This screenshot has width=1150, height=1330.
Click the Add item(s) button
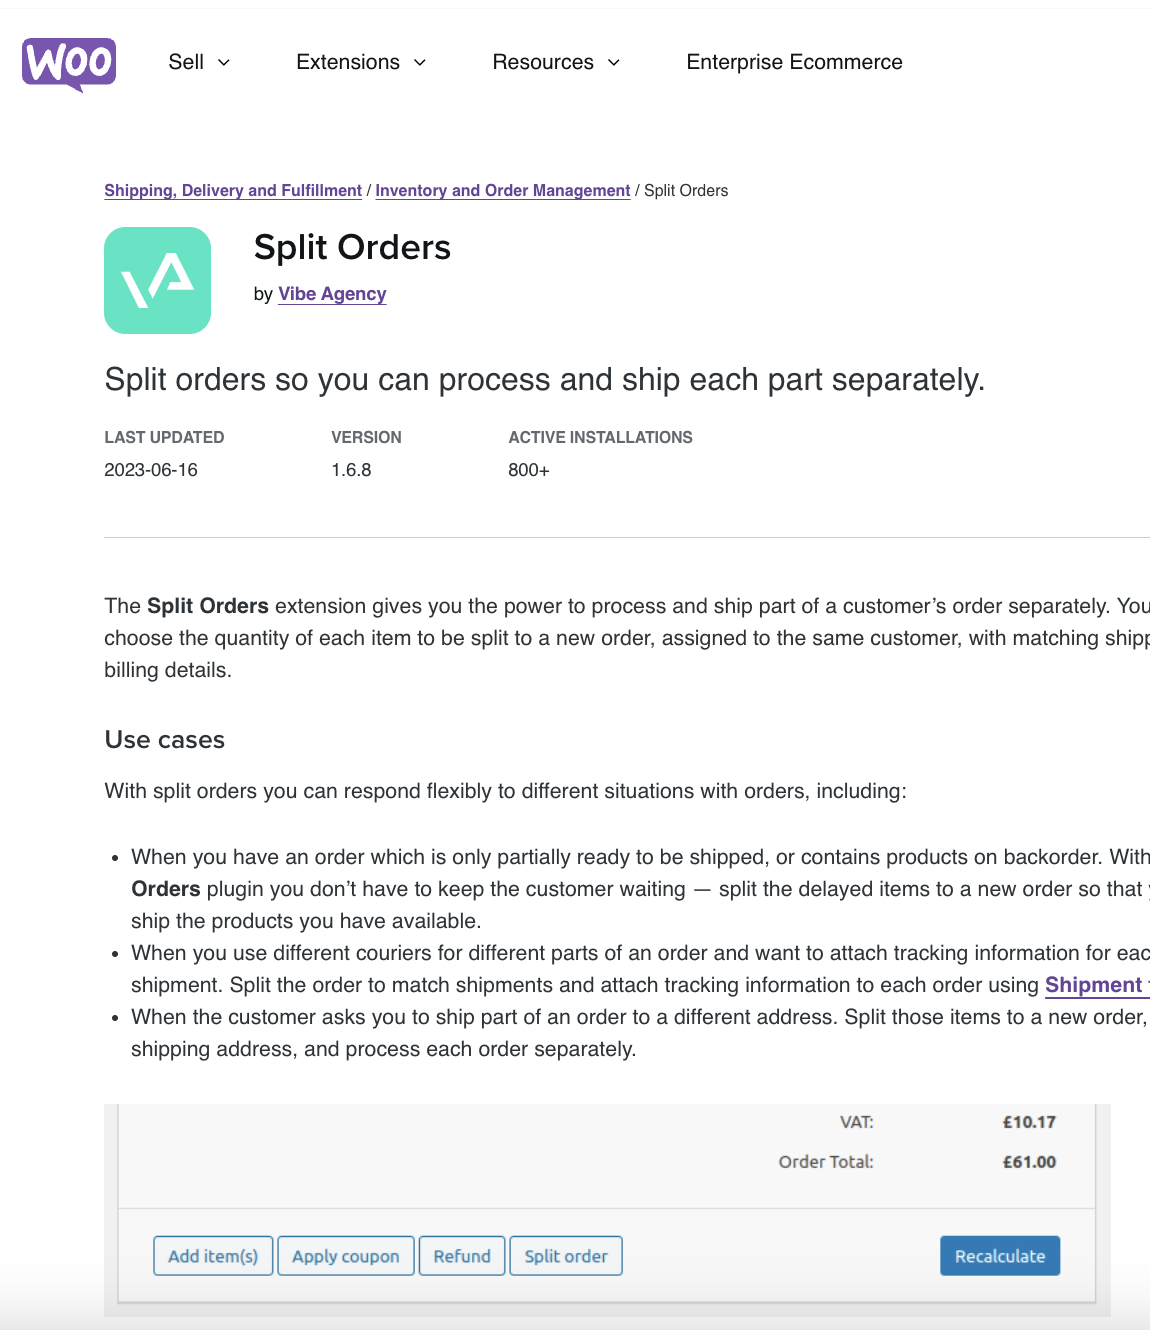(x=212, y=1256)
